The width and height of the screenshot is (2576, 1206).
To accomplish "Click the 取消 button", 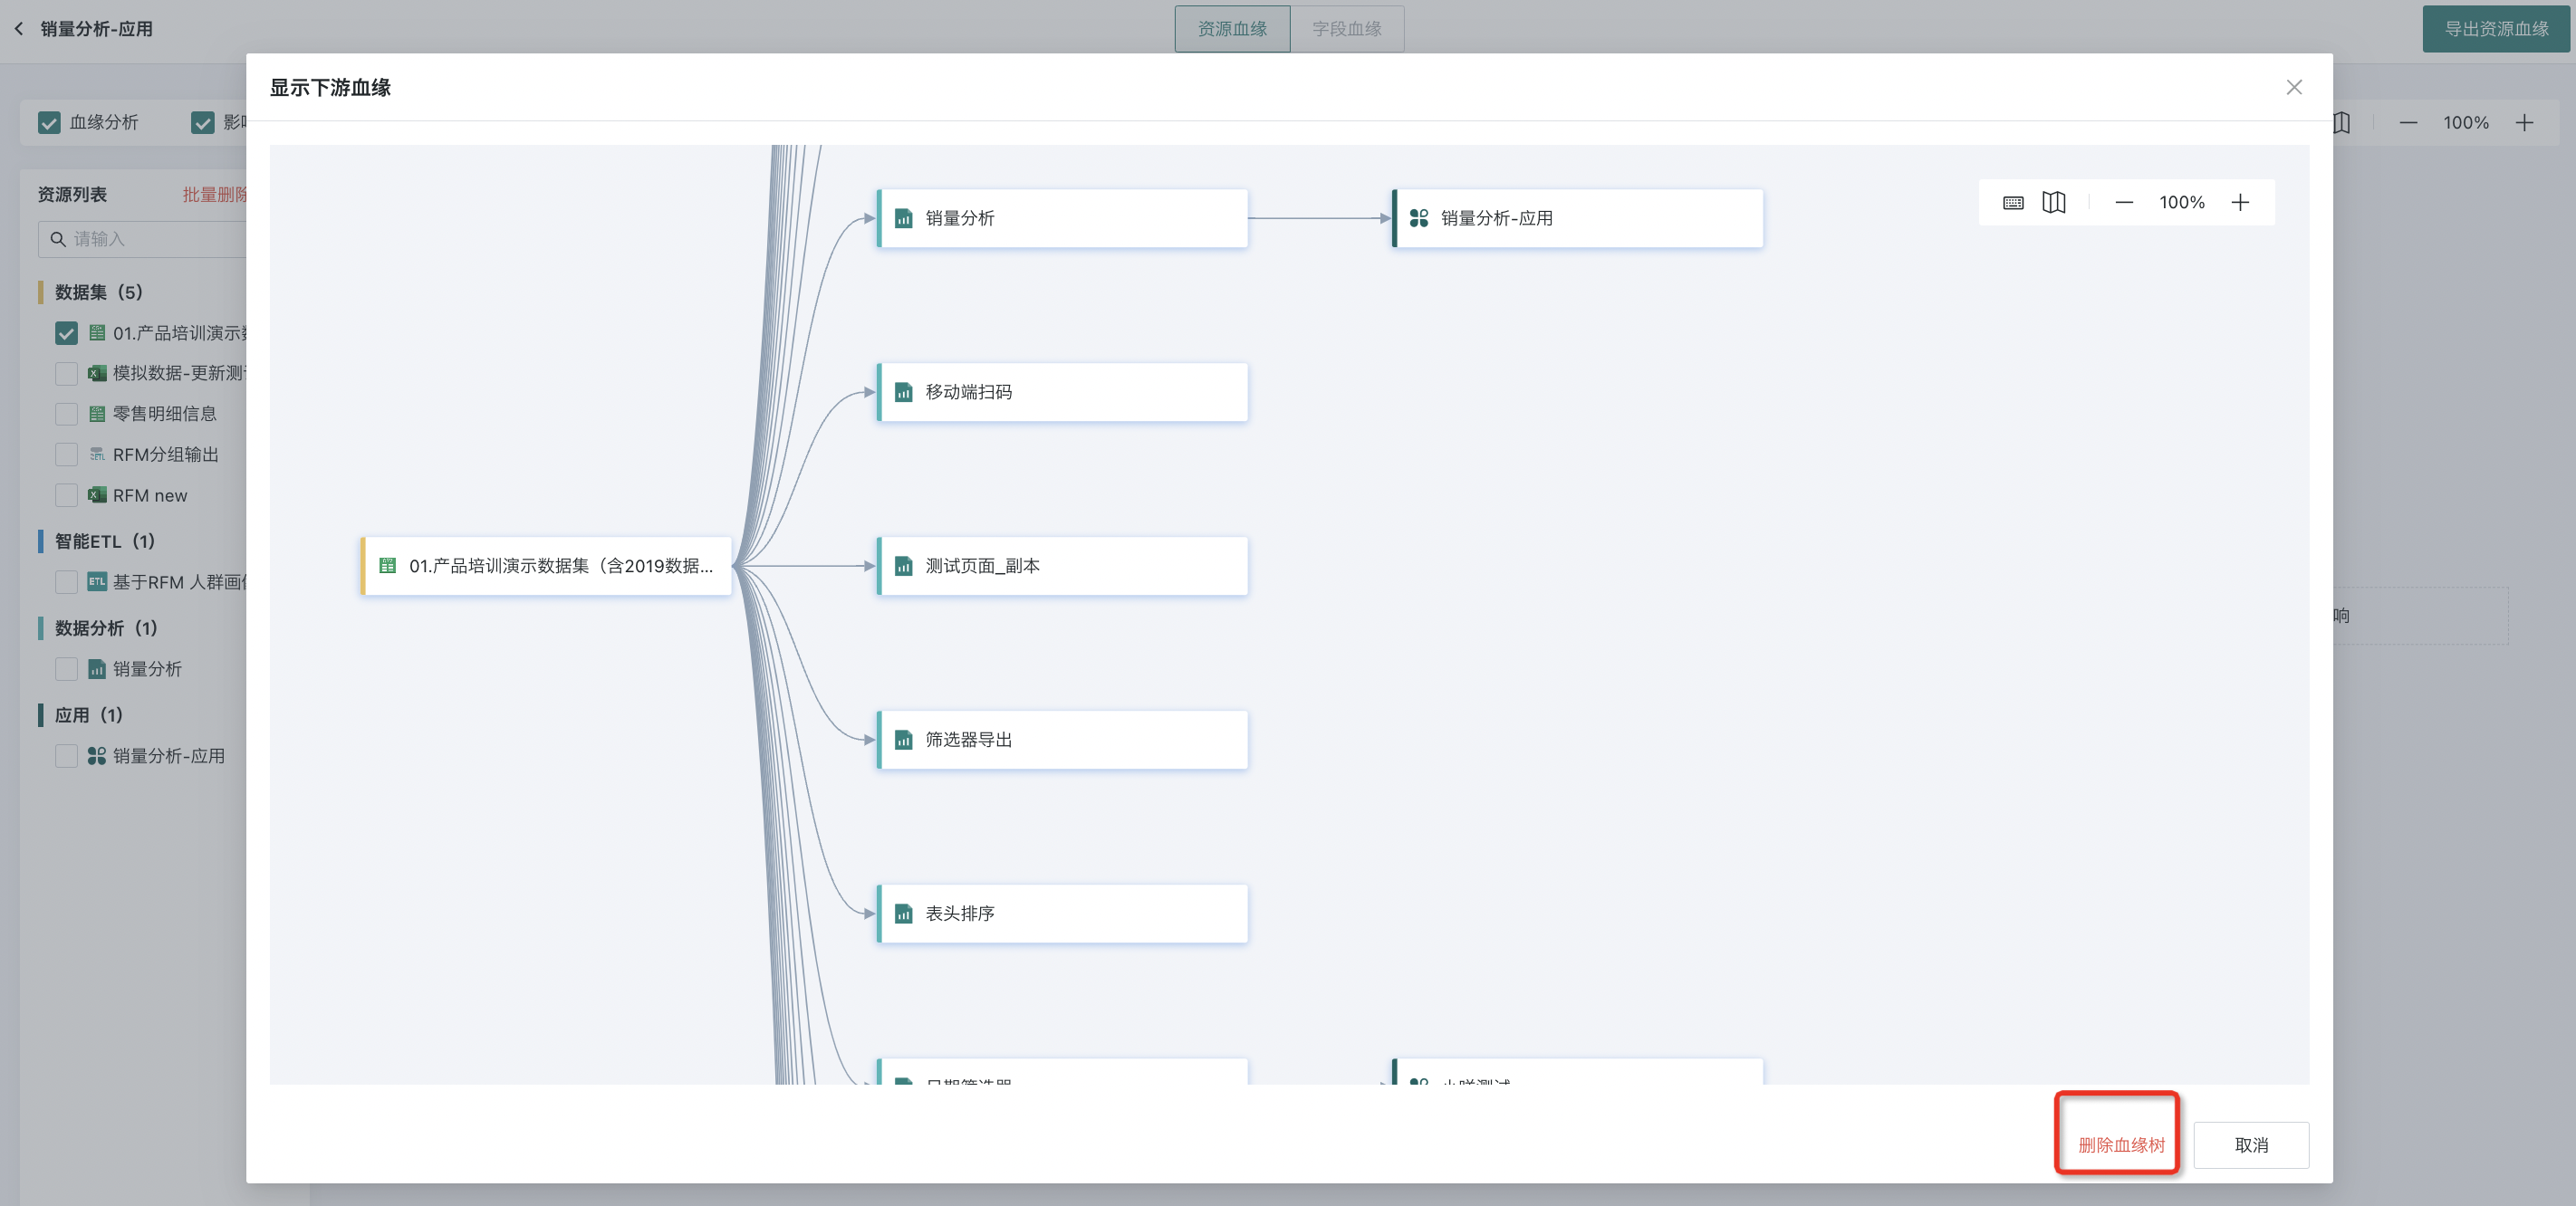I will click(2250, 1144).
